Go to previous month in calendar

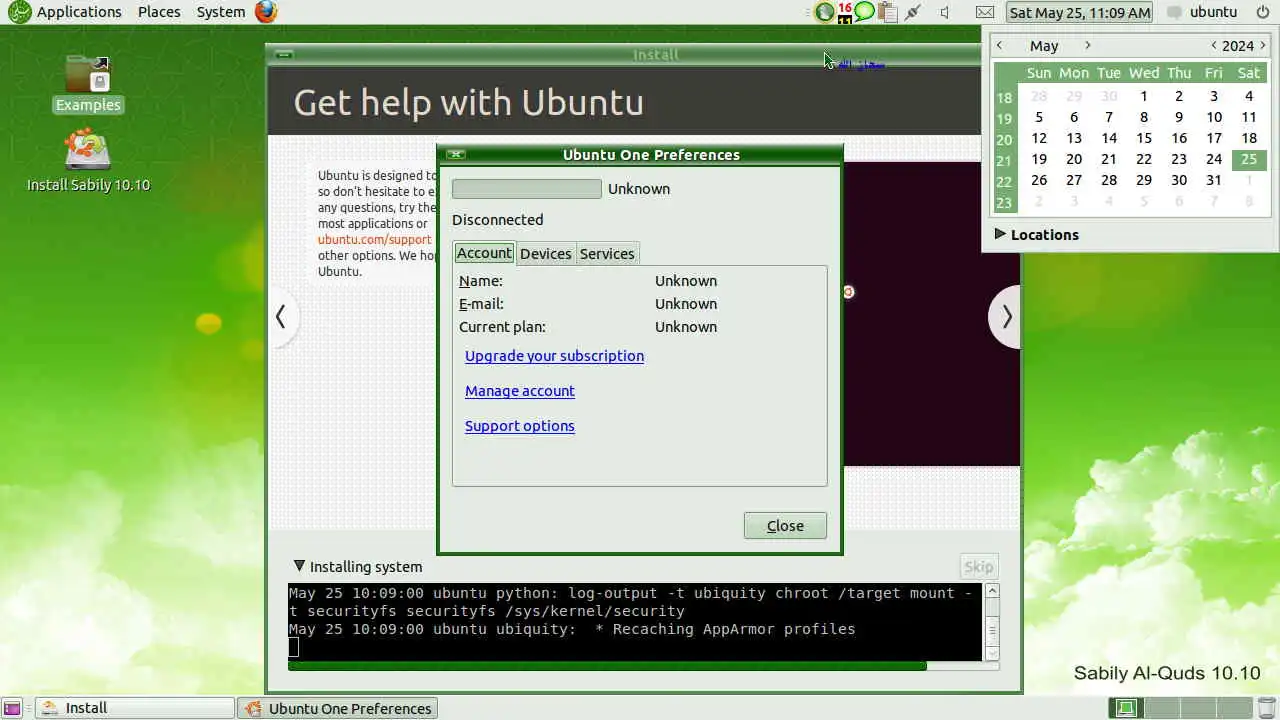coord(1000,45)
